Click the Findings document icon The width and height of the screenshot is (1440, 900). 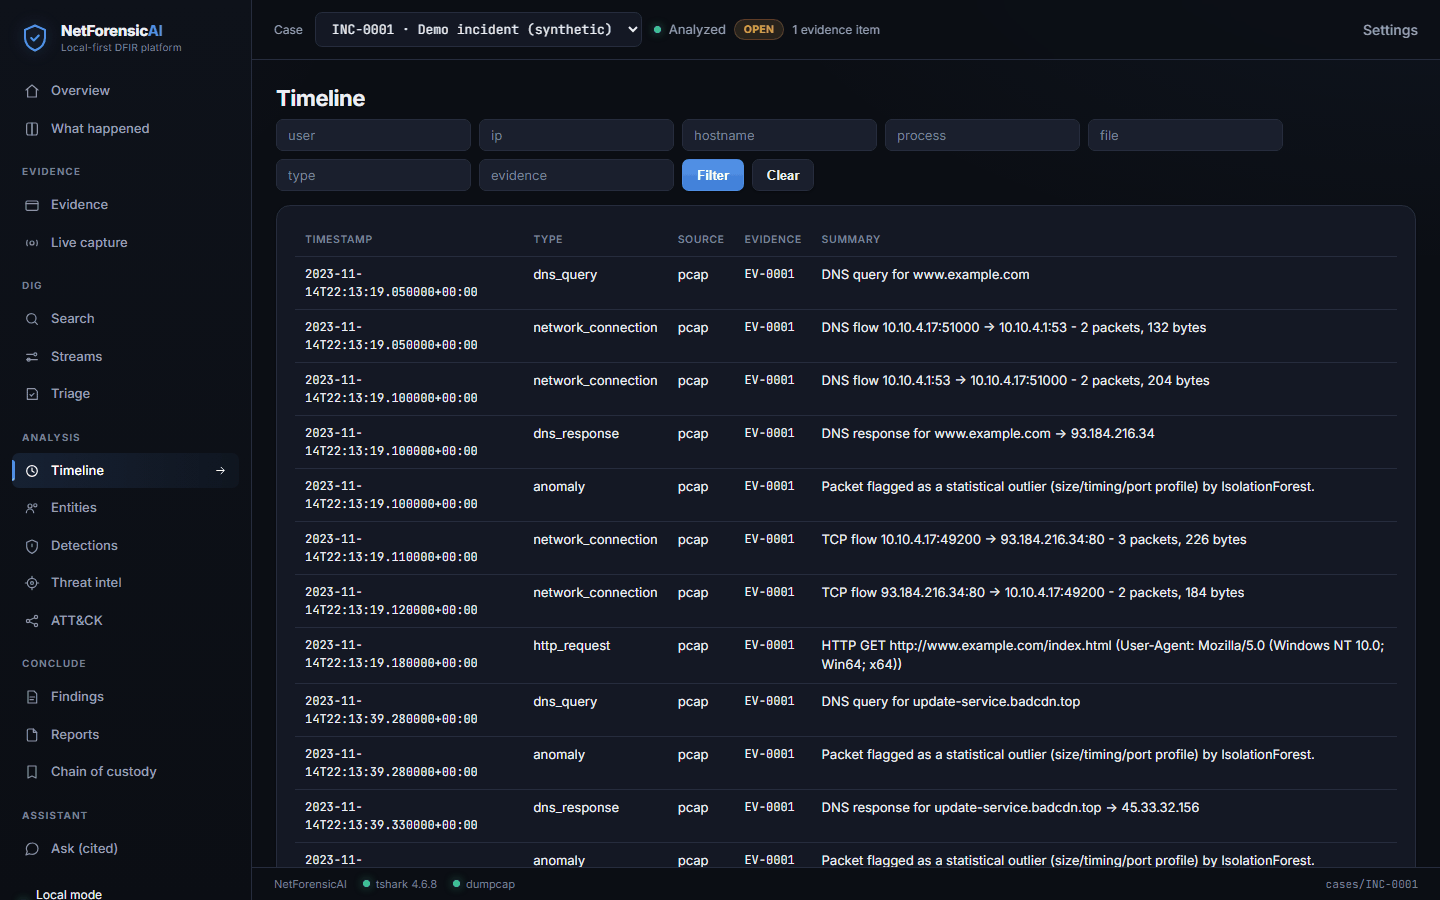[32, 697]
